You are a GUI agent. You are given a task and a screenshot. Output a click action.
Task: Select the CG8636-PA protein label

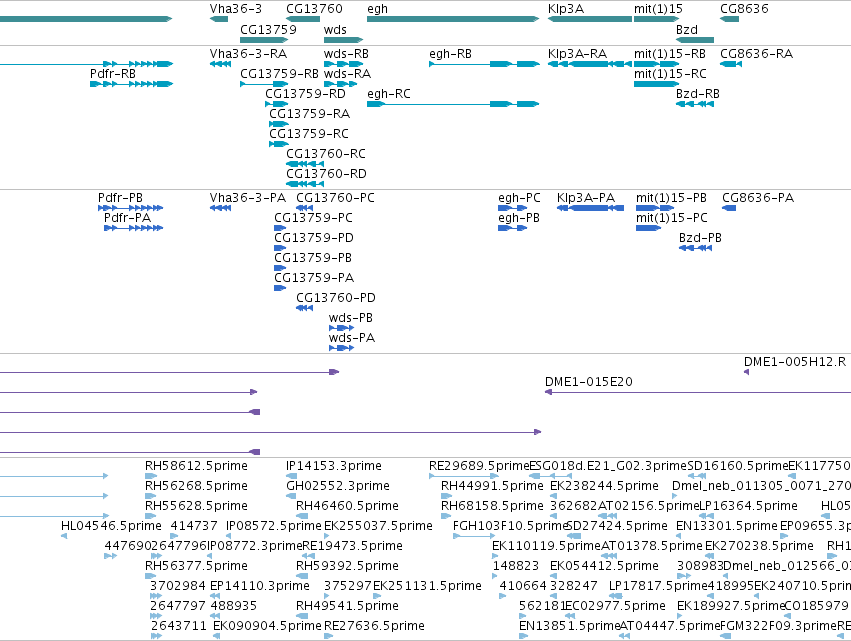758,198
